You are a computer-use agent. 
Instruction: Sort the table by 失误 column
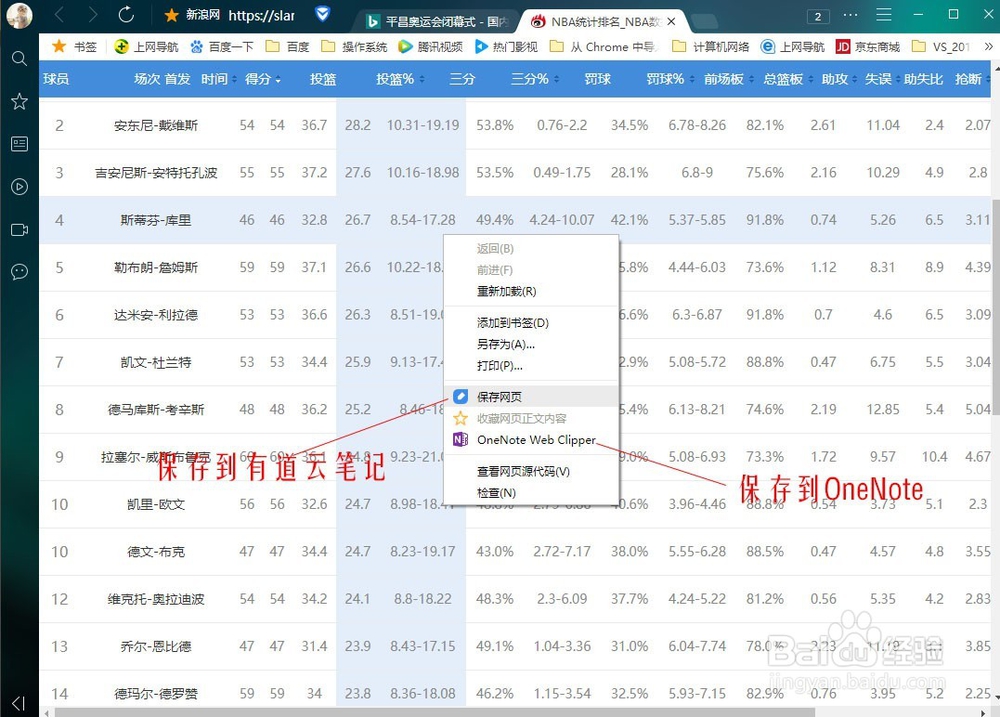pyautogui.click(x=883, y=79)
